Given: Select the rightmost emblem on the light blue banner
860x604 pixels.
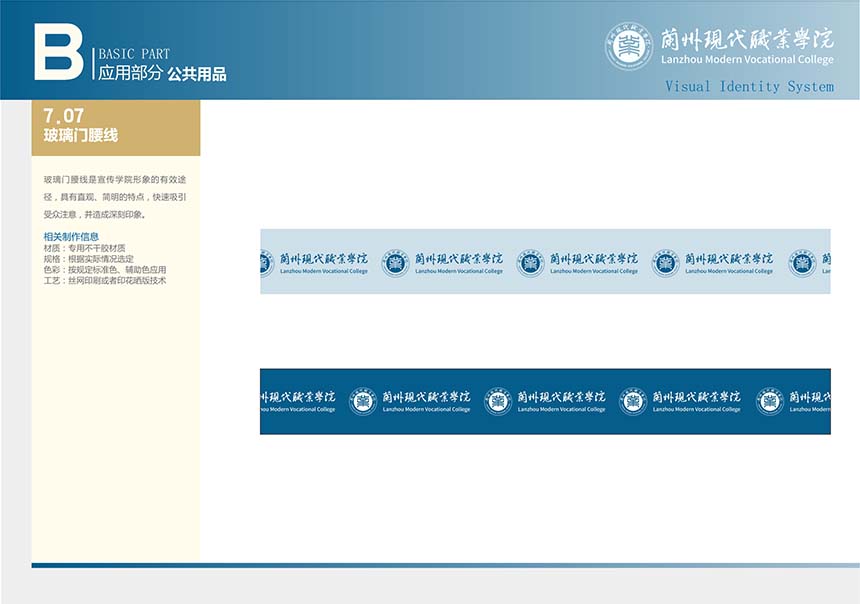Looking at the screenshot, I should coord(802,263).
